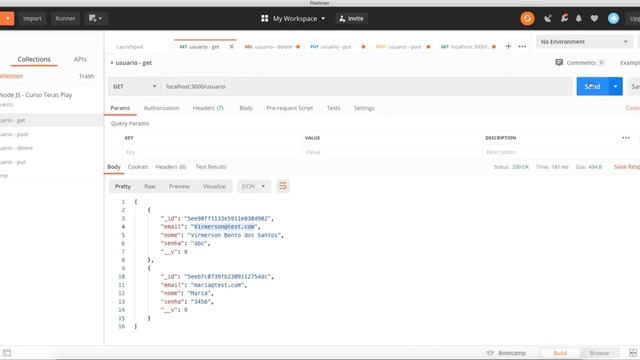Open the request Headers (7) tab
The height and width of the screenshot is (360, 640).
click(208, 108)
